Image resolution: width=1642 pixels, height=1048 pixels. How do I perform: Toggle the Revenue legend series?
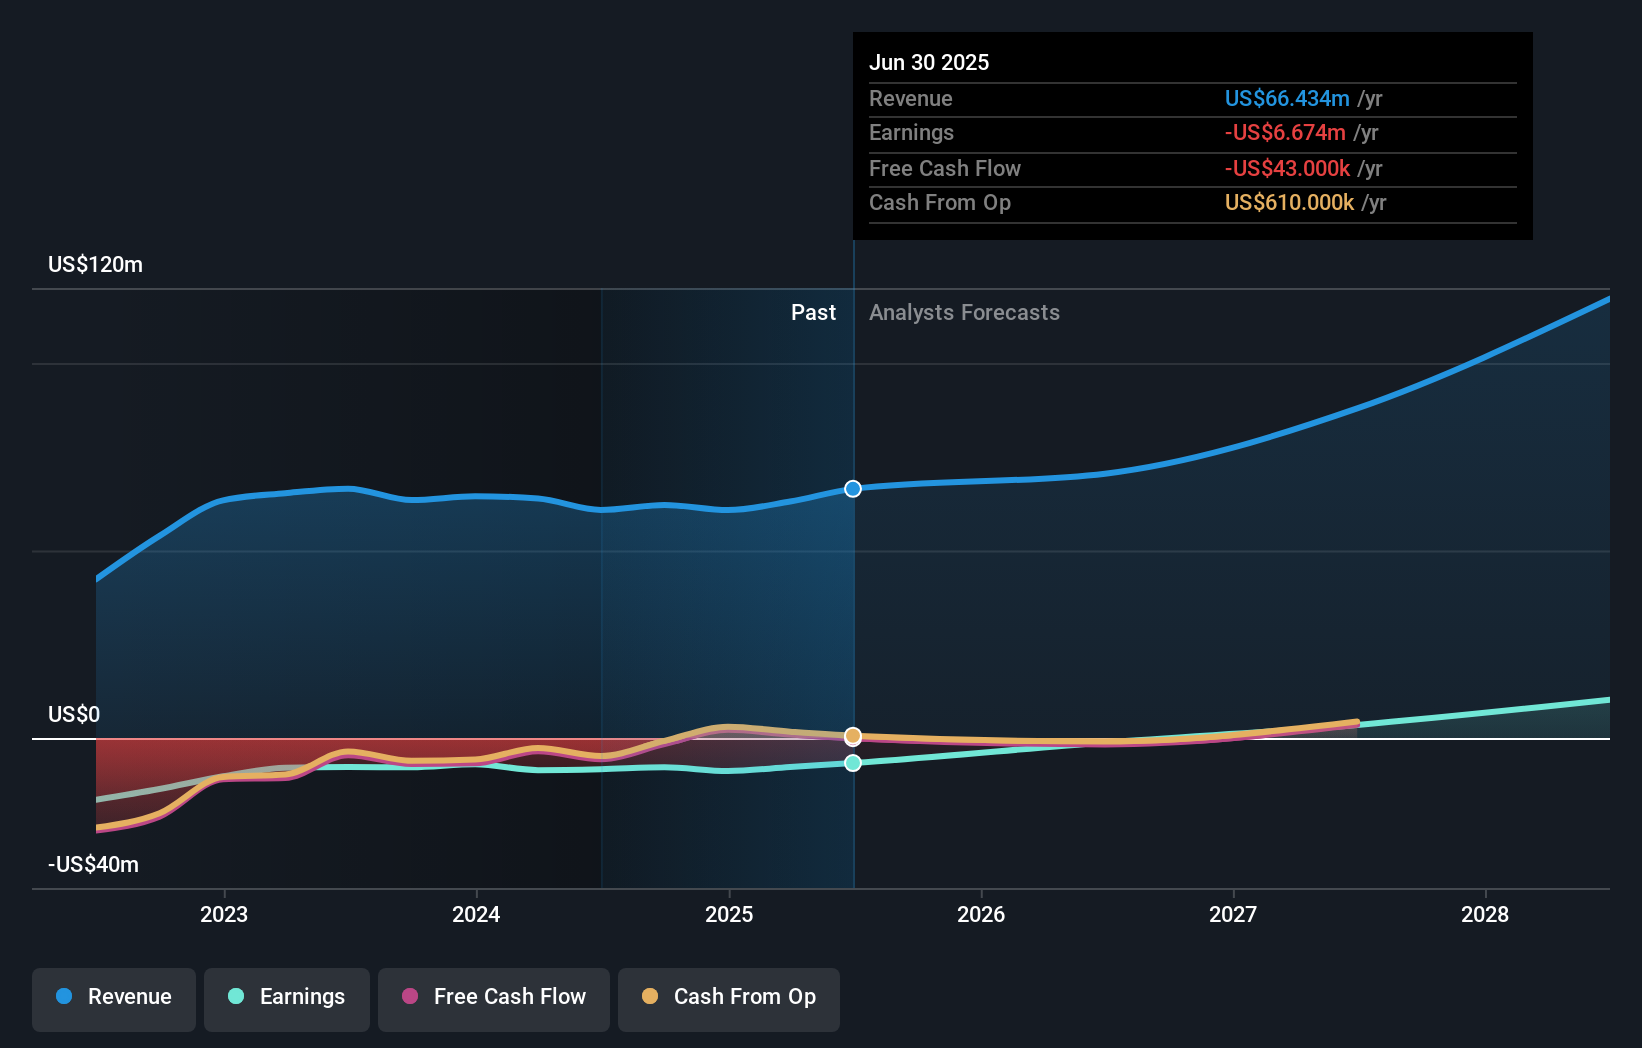[114, 999]
